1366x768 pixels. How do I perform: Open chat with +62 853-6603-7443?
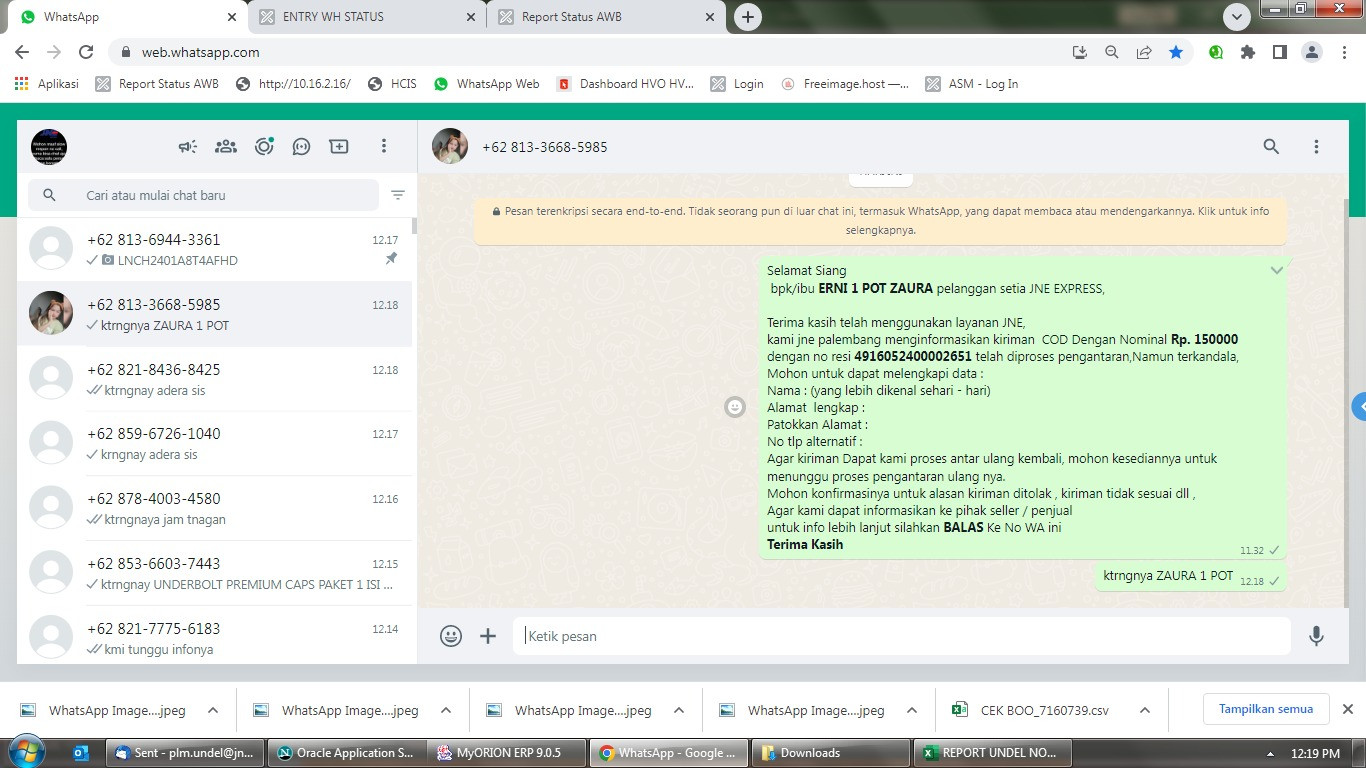[x=215, y=574]
